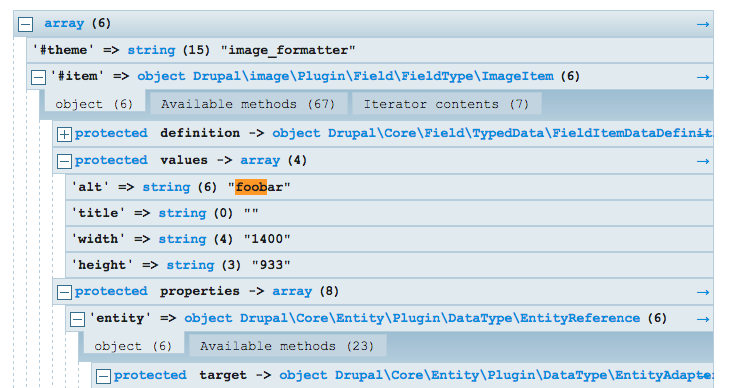The image size is (734, 388).
Task: Click the arrow icon on values row
Action: coord(703,161)
